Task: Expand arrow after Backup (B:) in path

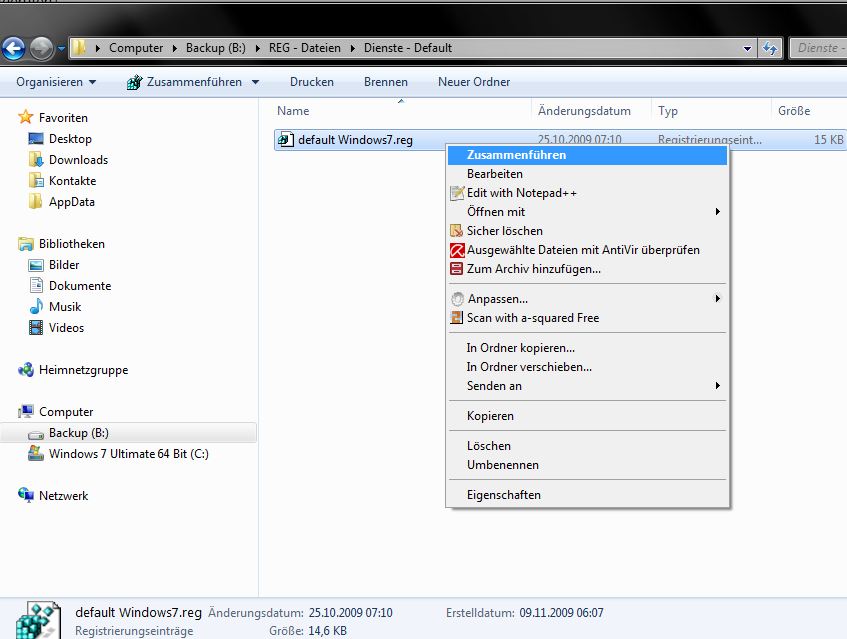Action: click(x=258, y=48)
